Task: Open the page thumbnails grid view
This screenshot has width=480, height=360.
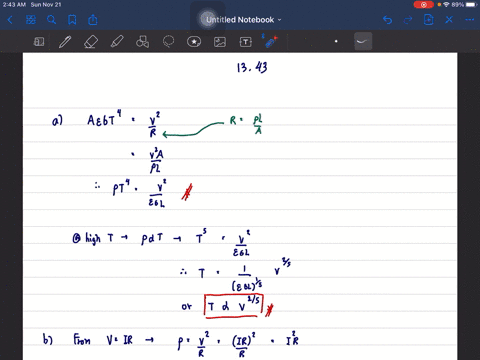Action: (31, 20)
